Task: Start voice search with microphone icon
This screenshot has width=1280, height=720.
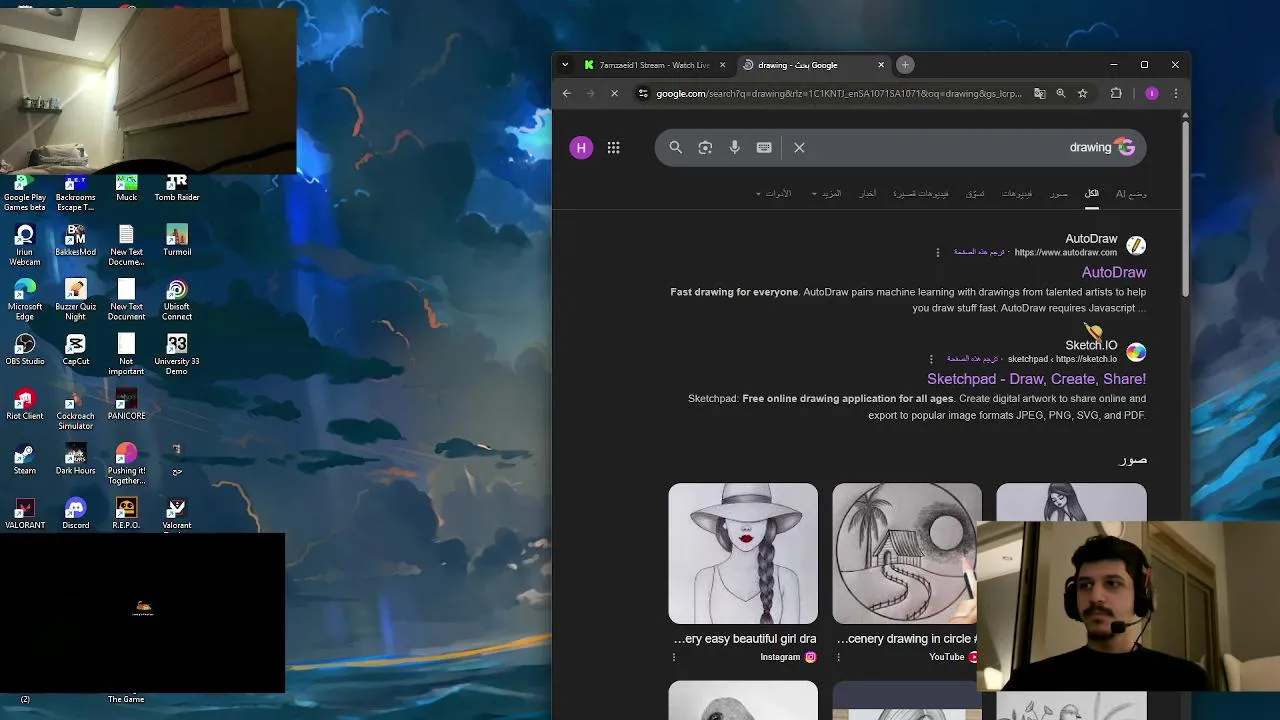Action: click(x=735, y=147)
